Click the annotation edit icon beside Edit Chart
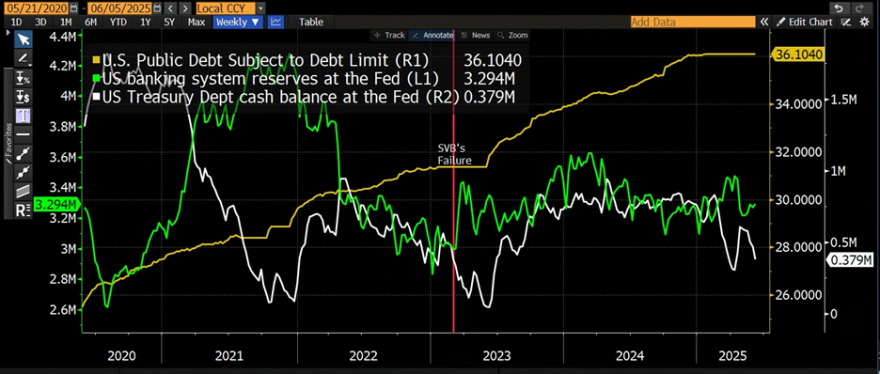The image size is (880, 374). click(x=846, y=22)
